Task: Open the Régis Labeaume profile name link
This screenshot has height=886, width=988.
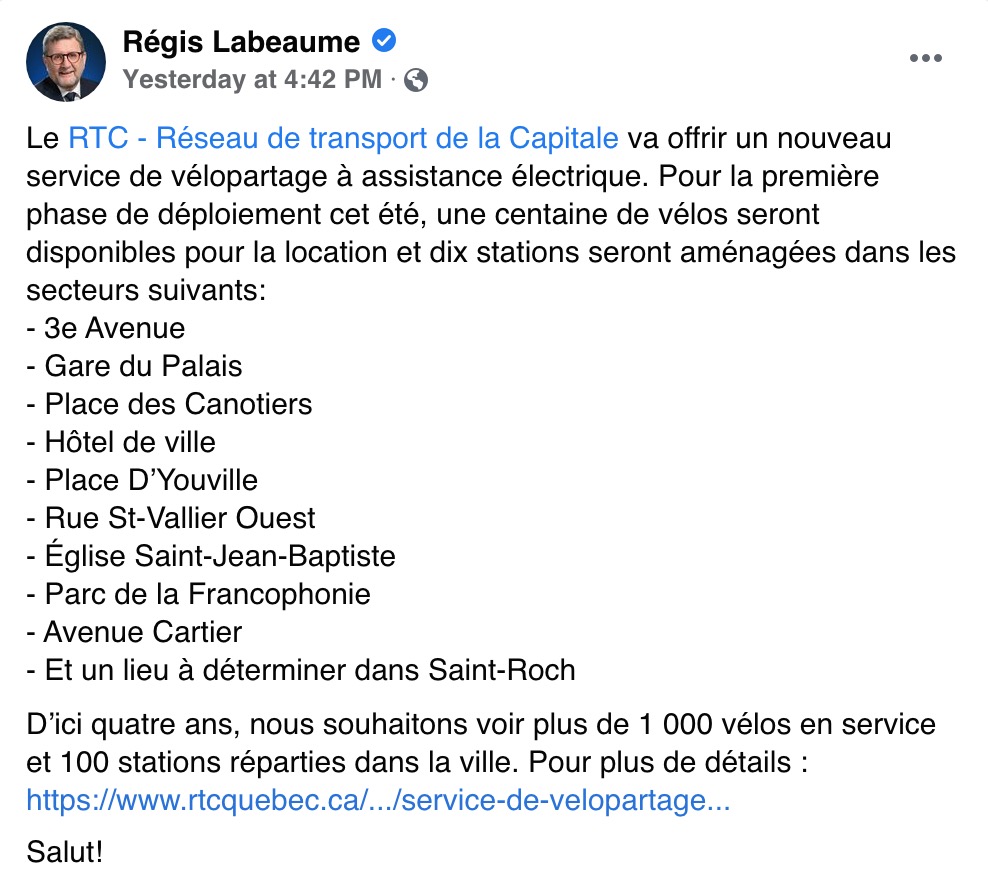Action: [x=241, y=42]
